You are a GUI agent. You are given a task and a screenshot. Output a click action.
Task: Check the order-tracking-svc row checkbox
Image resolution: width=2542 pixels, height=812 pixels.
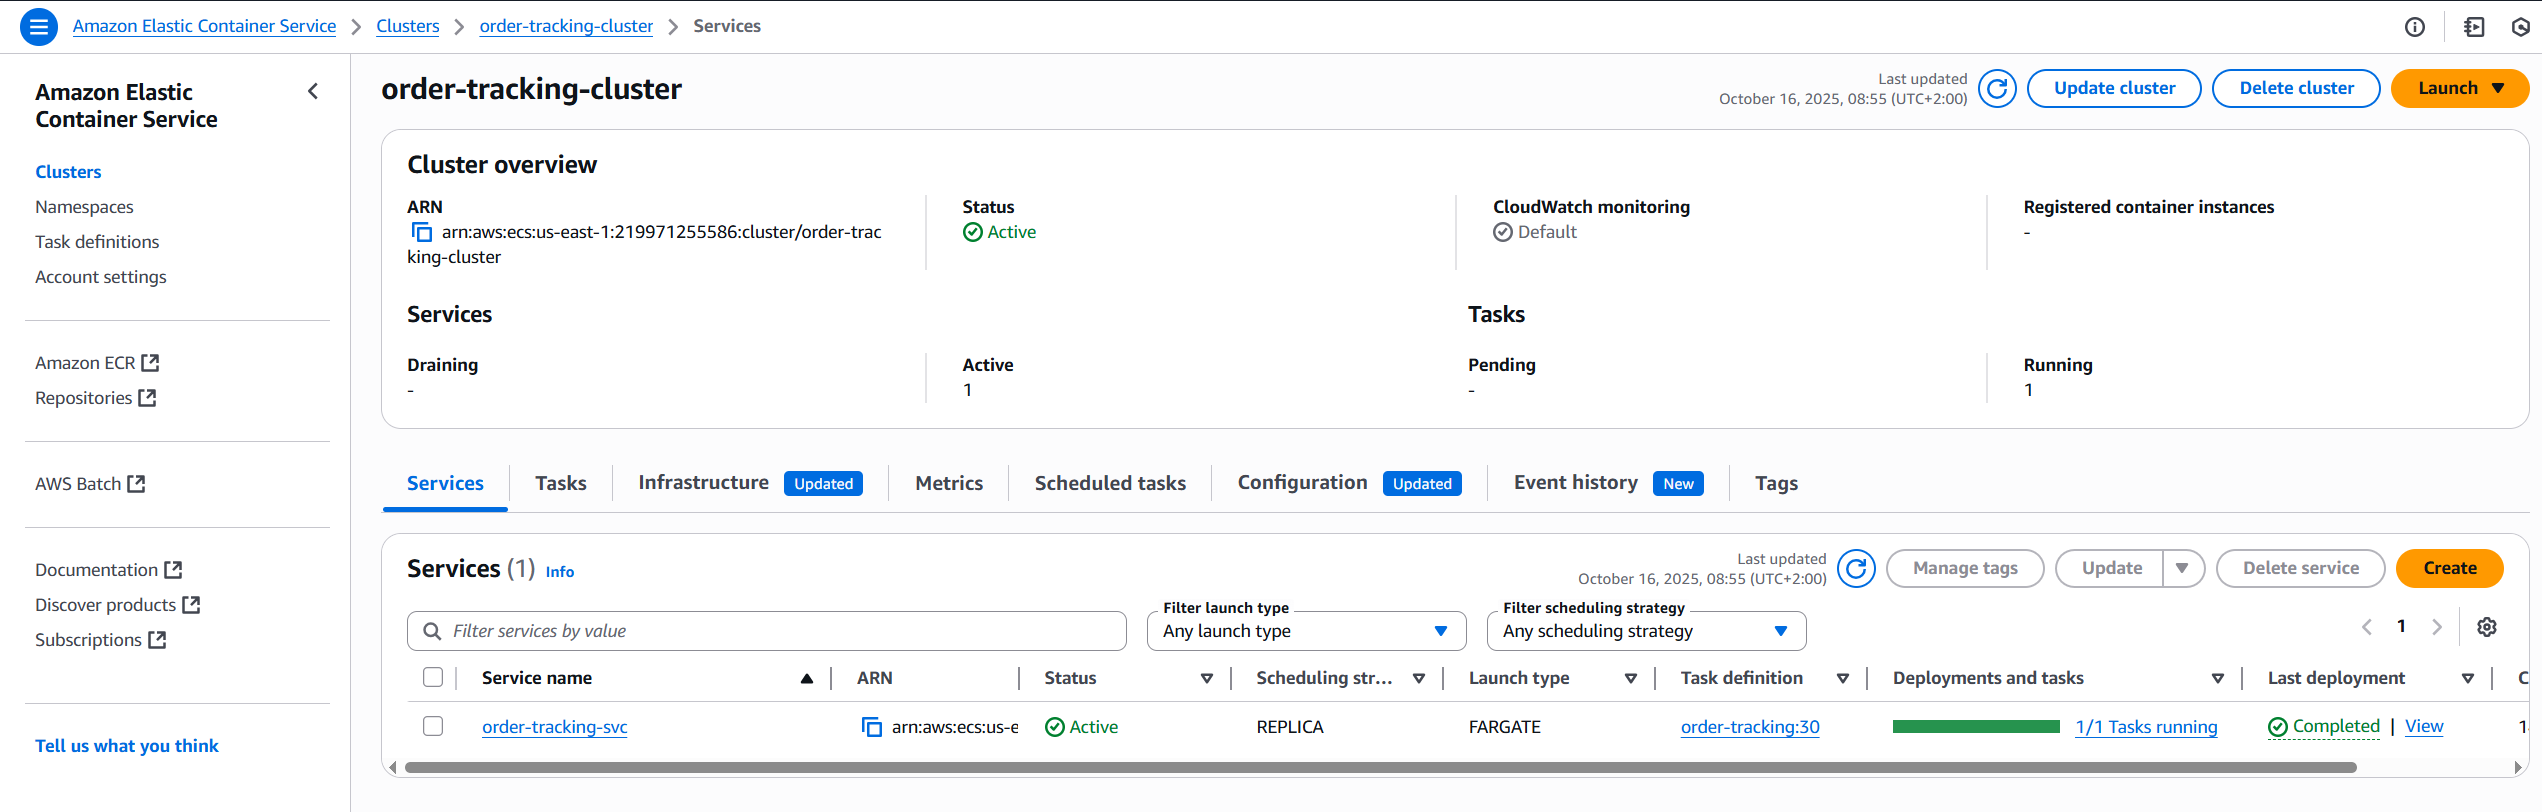point(433,727)
